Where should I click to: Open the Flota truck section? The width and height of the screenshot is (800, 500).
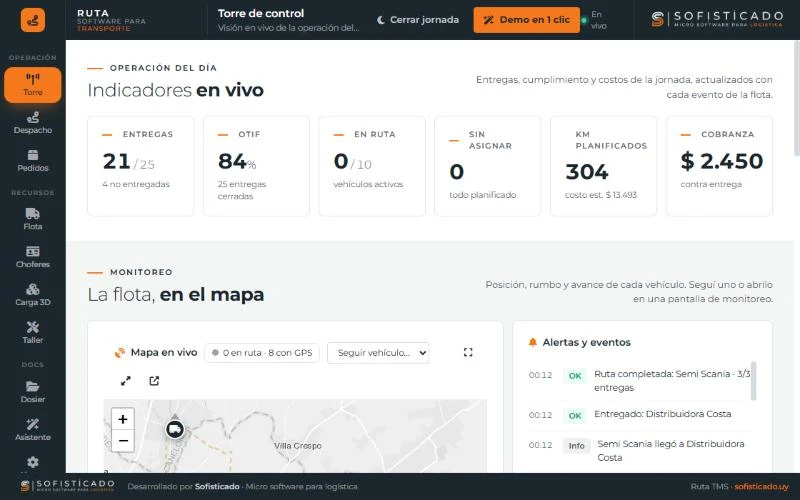(x=33, y=219)
